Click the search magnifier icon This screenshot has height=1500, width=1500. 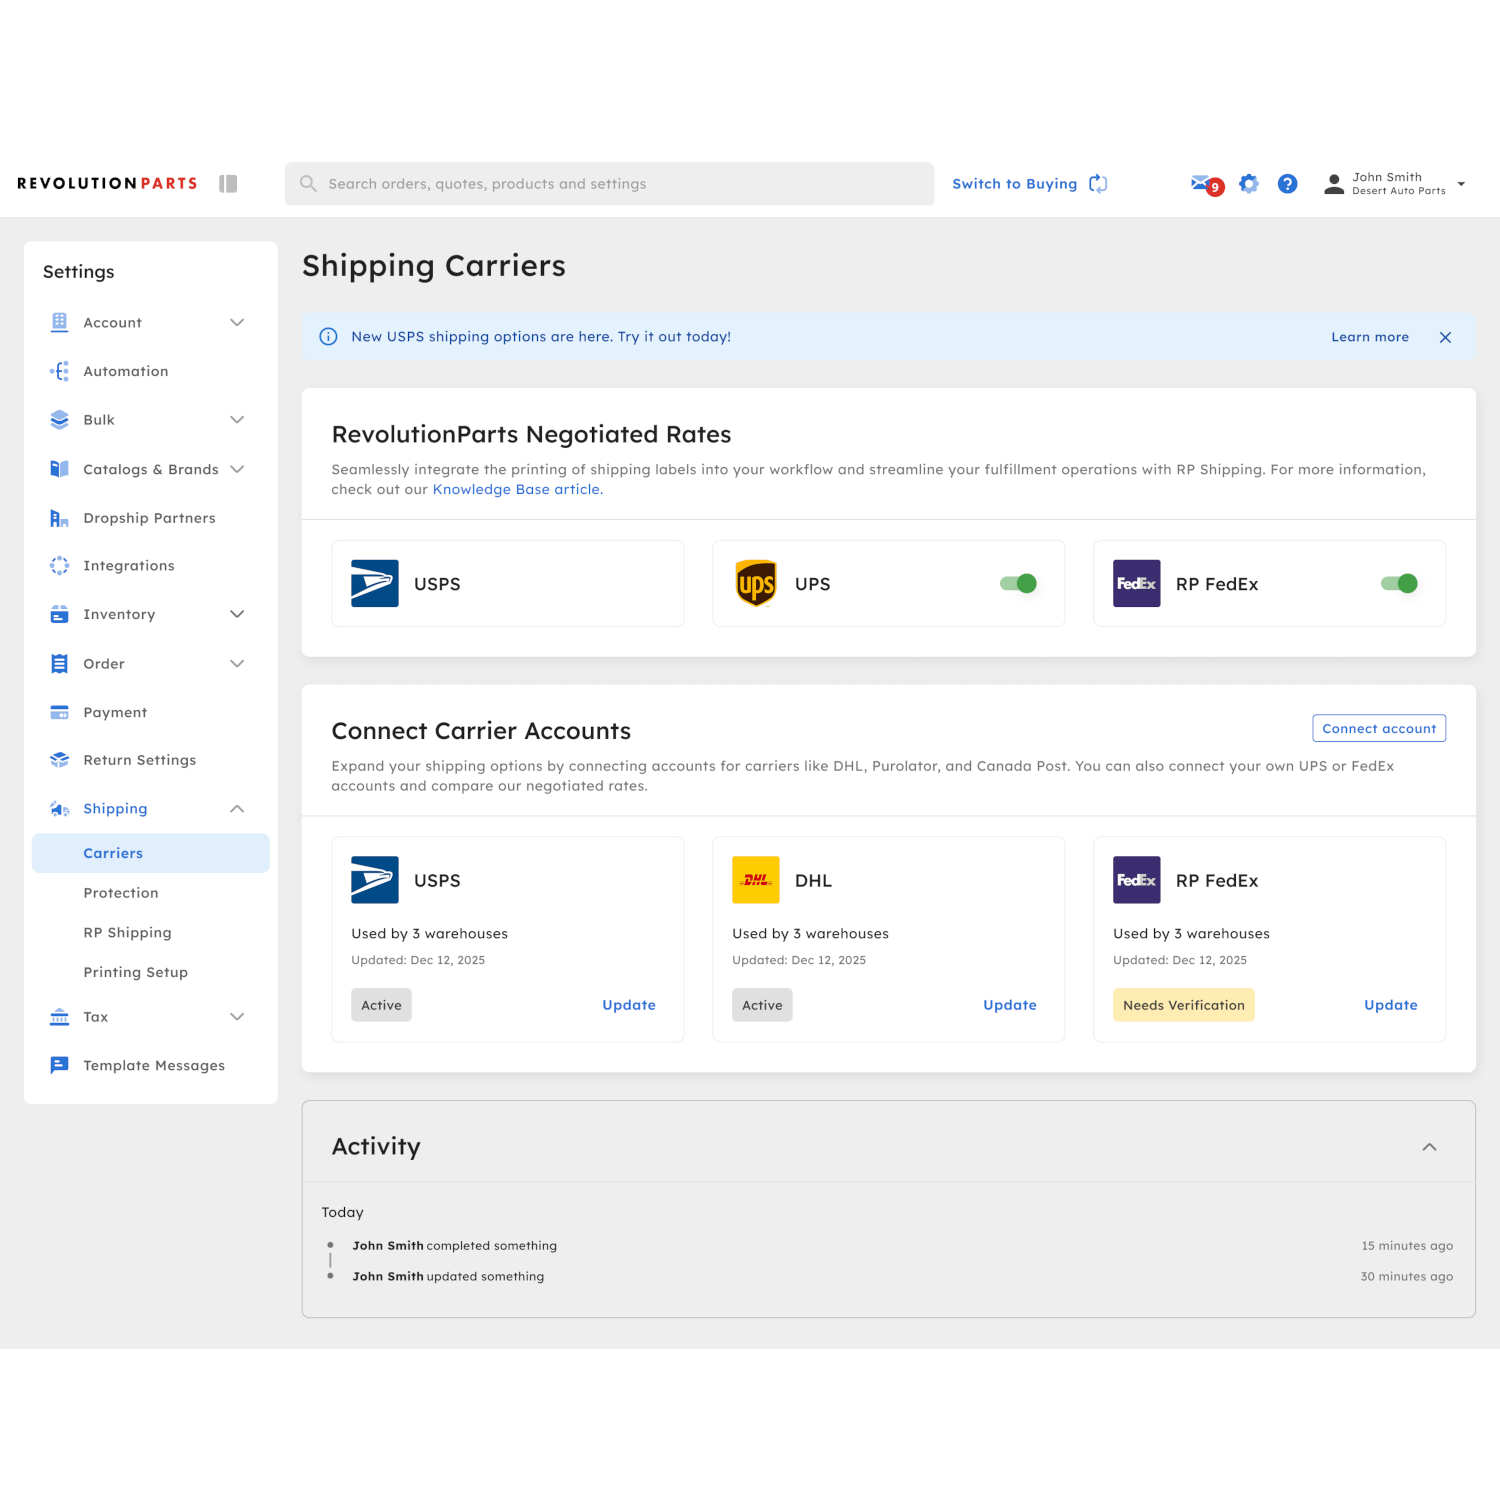pos(308,184)
